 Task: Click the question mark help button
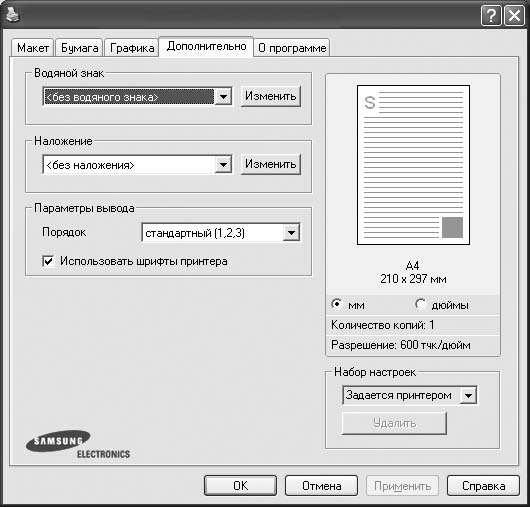click(491, 16)
